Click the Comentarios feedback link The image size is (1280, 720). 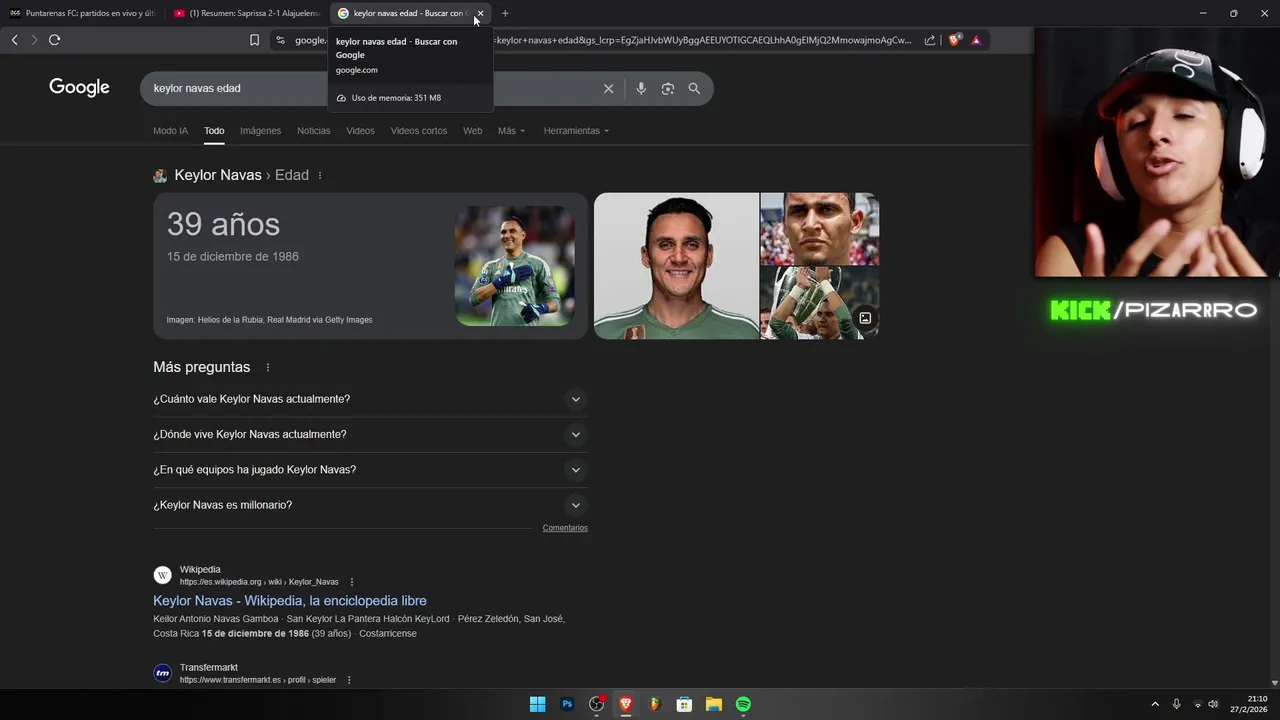(565, 528)
